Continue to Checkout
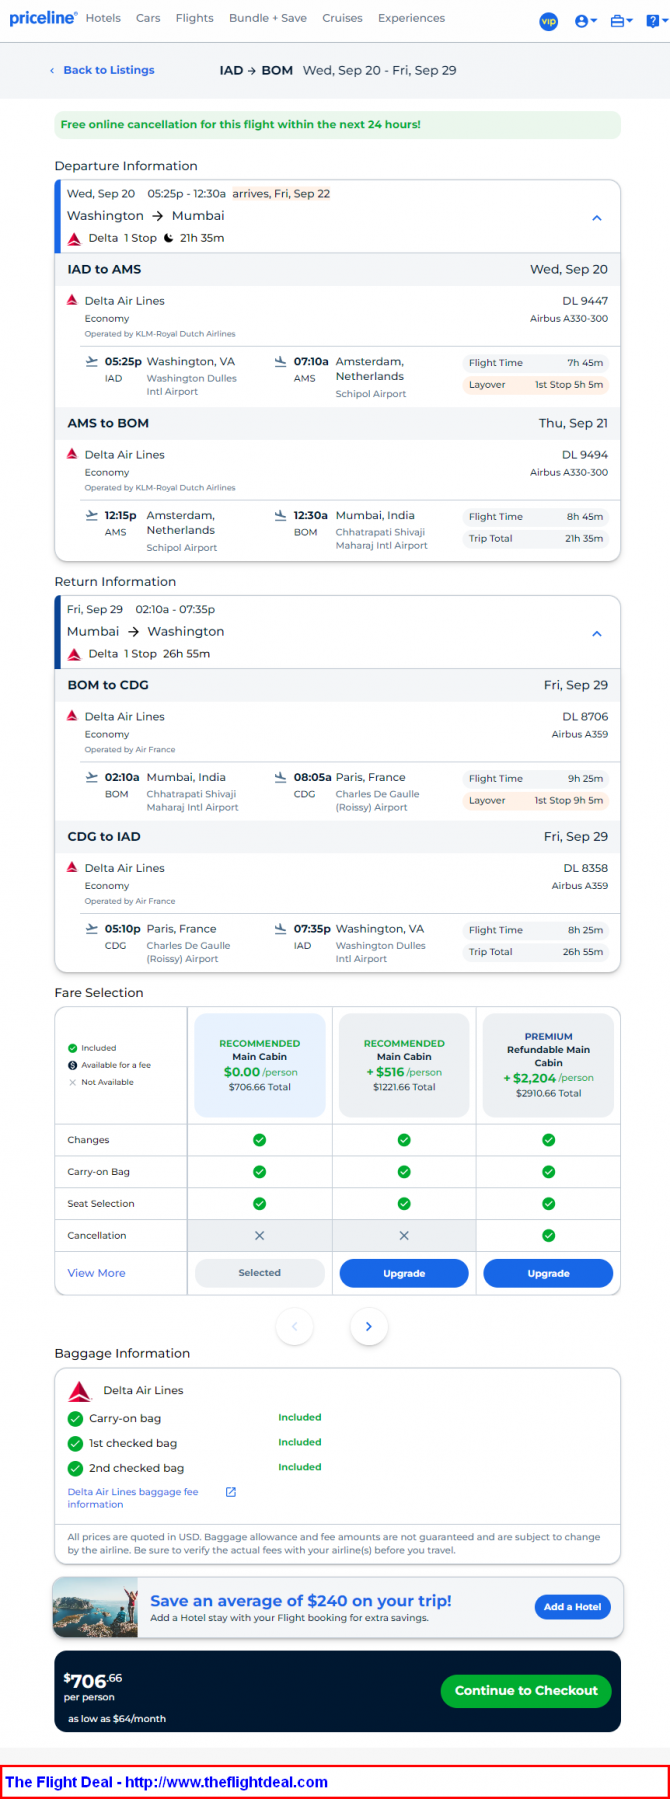The height and width of the screenshot is (1799, 670). [526, 1691]
